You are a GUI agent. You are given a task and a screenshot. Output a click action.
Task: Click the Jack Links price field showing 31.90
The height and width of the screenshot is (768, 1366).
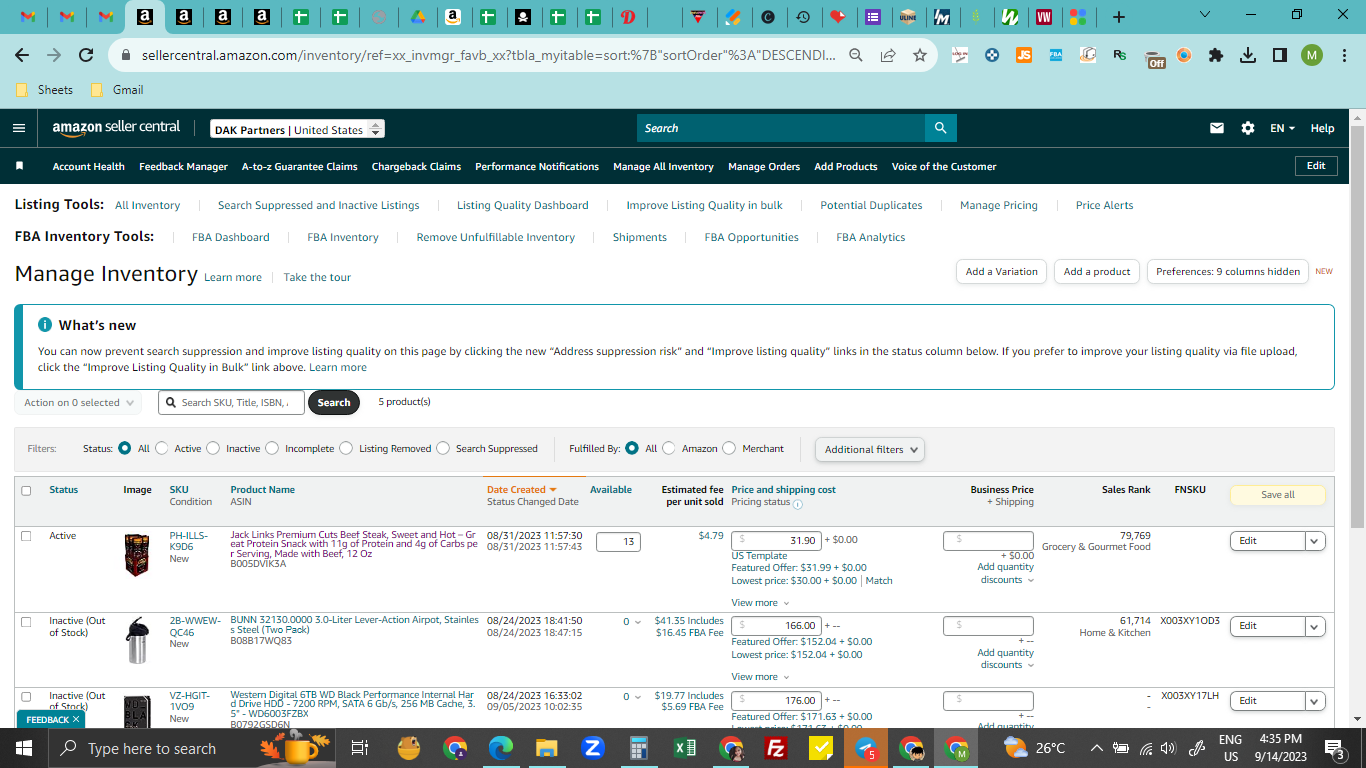[x=776, y=540]
